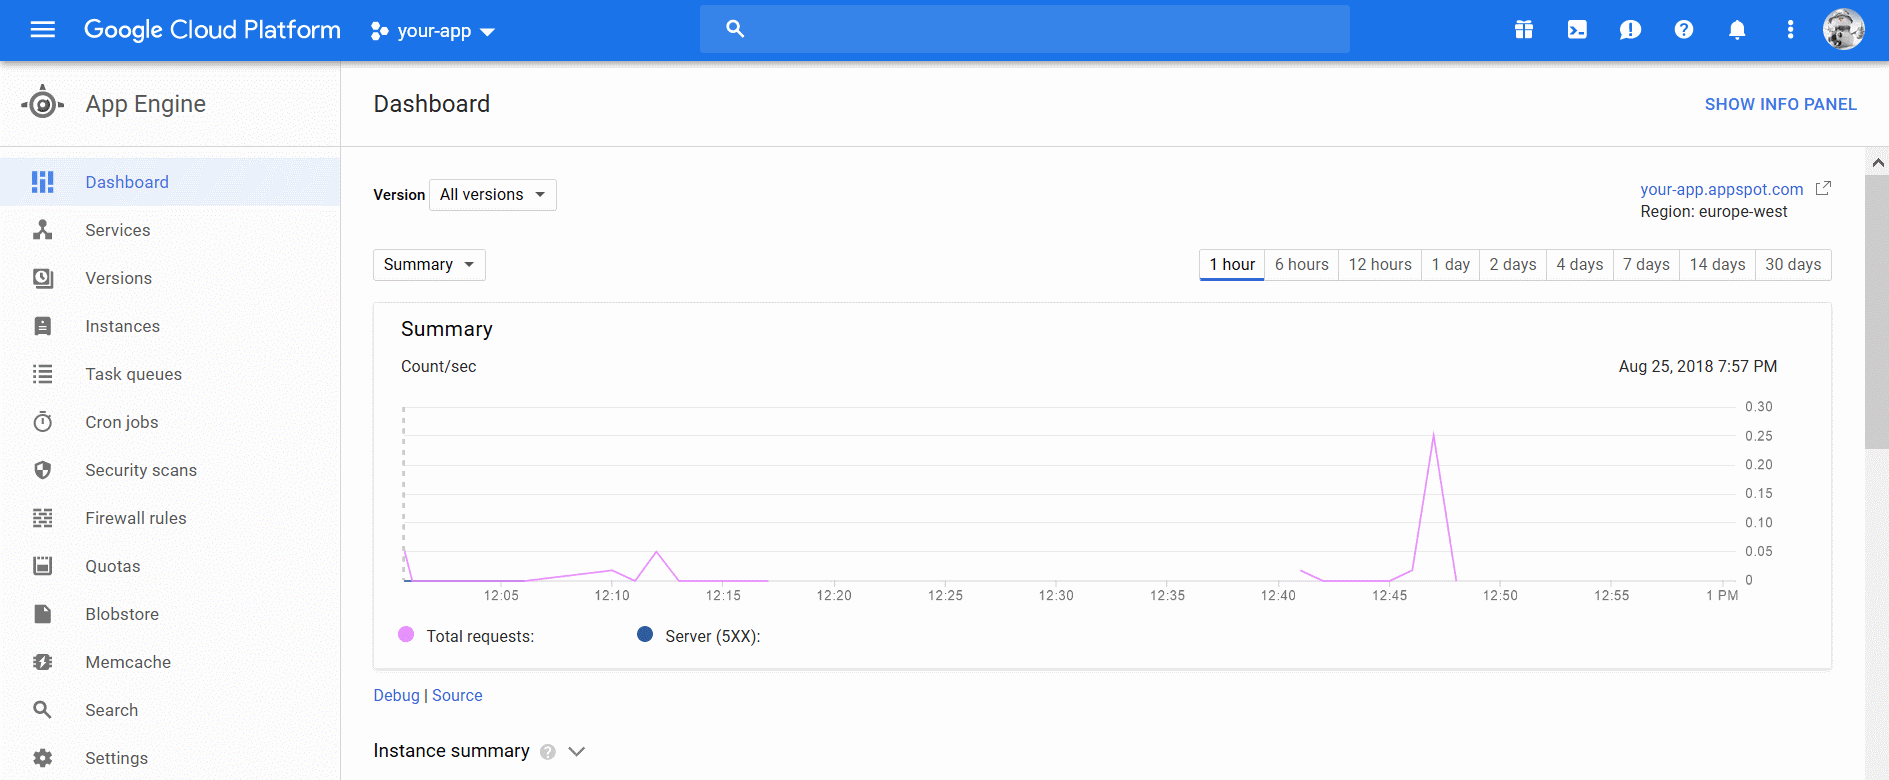Image resolution: width=1889 pixels, height=780 pixels.
Task: Open Blobstore file icon in sidebar
Action: [42, 614]
